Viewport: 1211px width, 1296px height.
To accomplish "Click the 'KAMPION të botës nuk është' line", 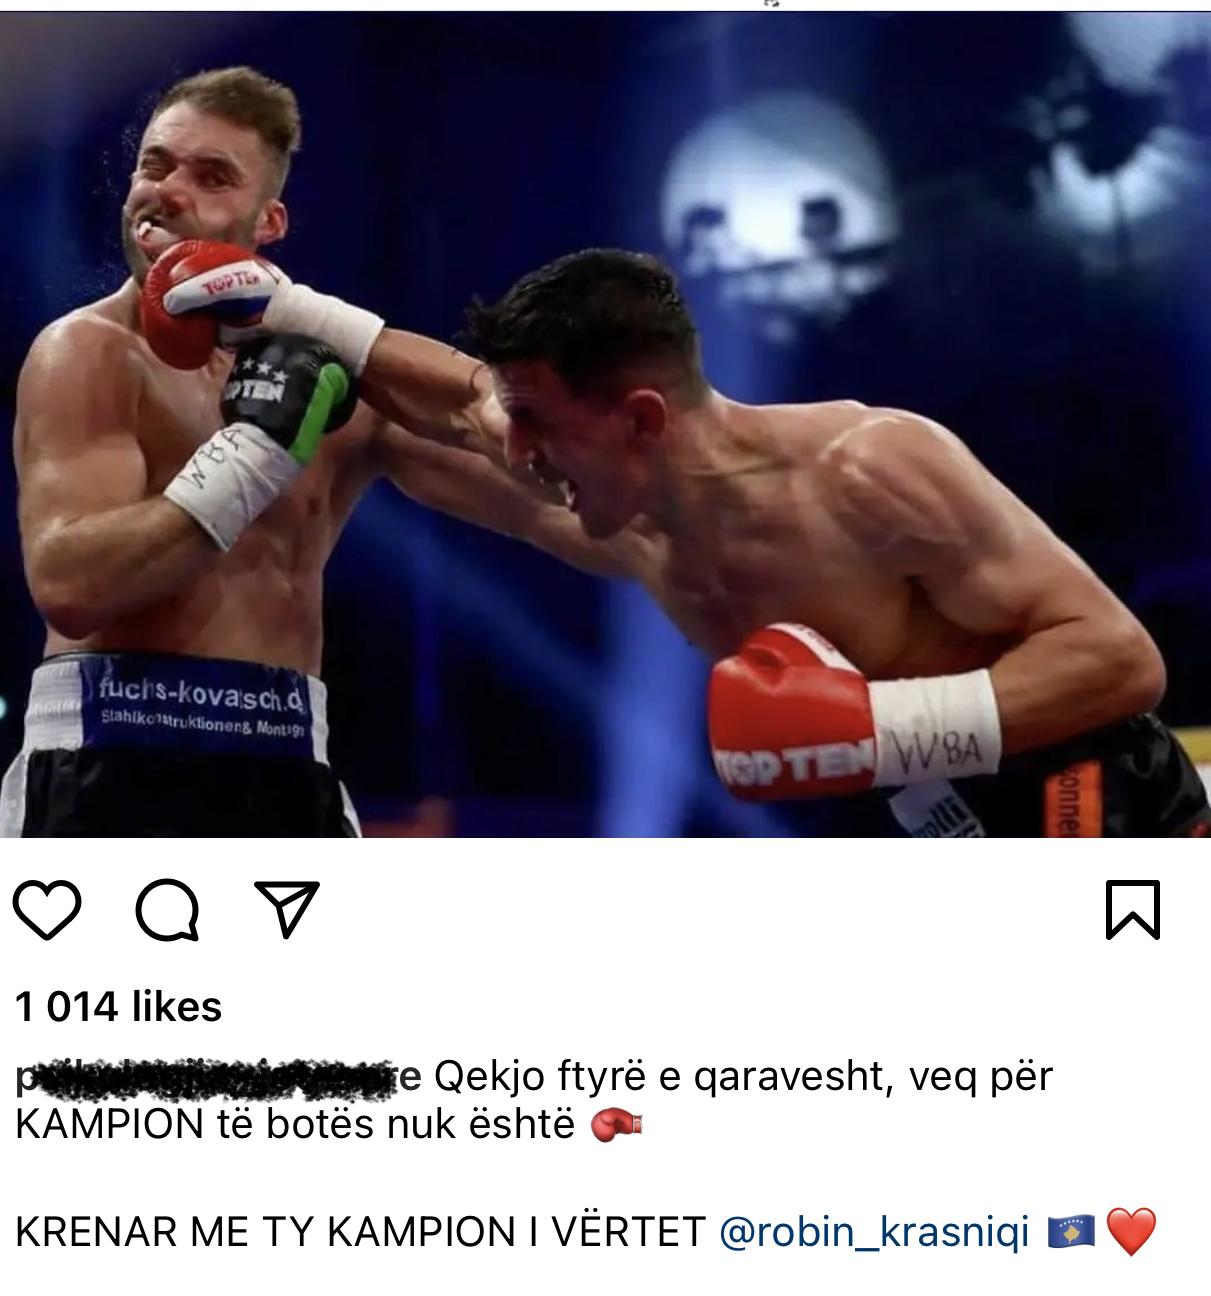I will [x=295, y=1124].
